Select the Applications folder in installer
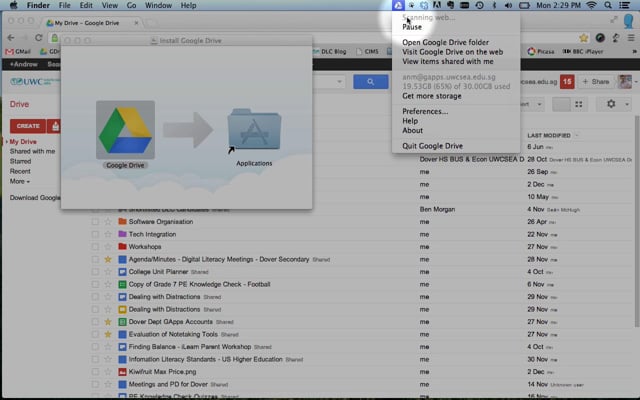The width and height of the screenshot is (640, 400). [x=254, y=130]
